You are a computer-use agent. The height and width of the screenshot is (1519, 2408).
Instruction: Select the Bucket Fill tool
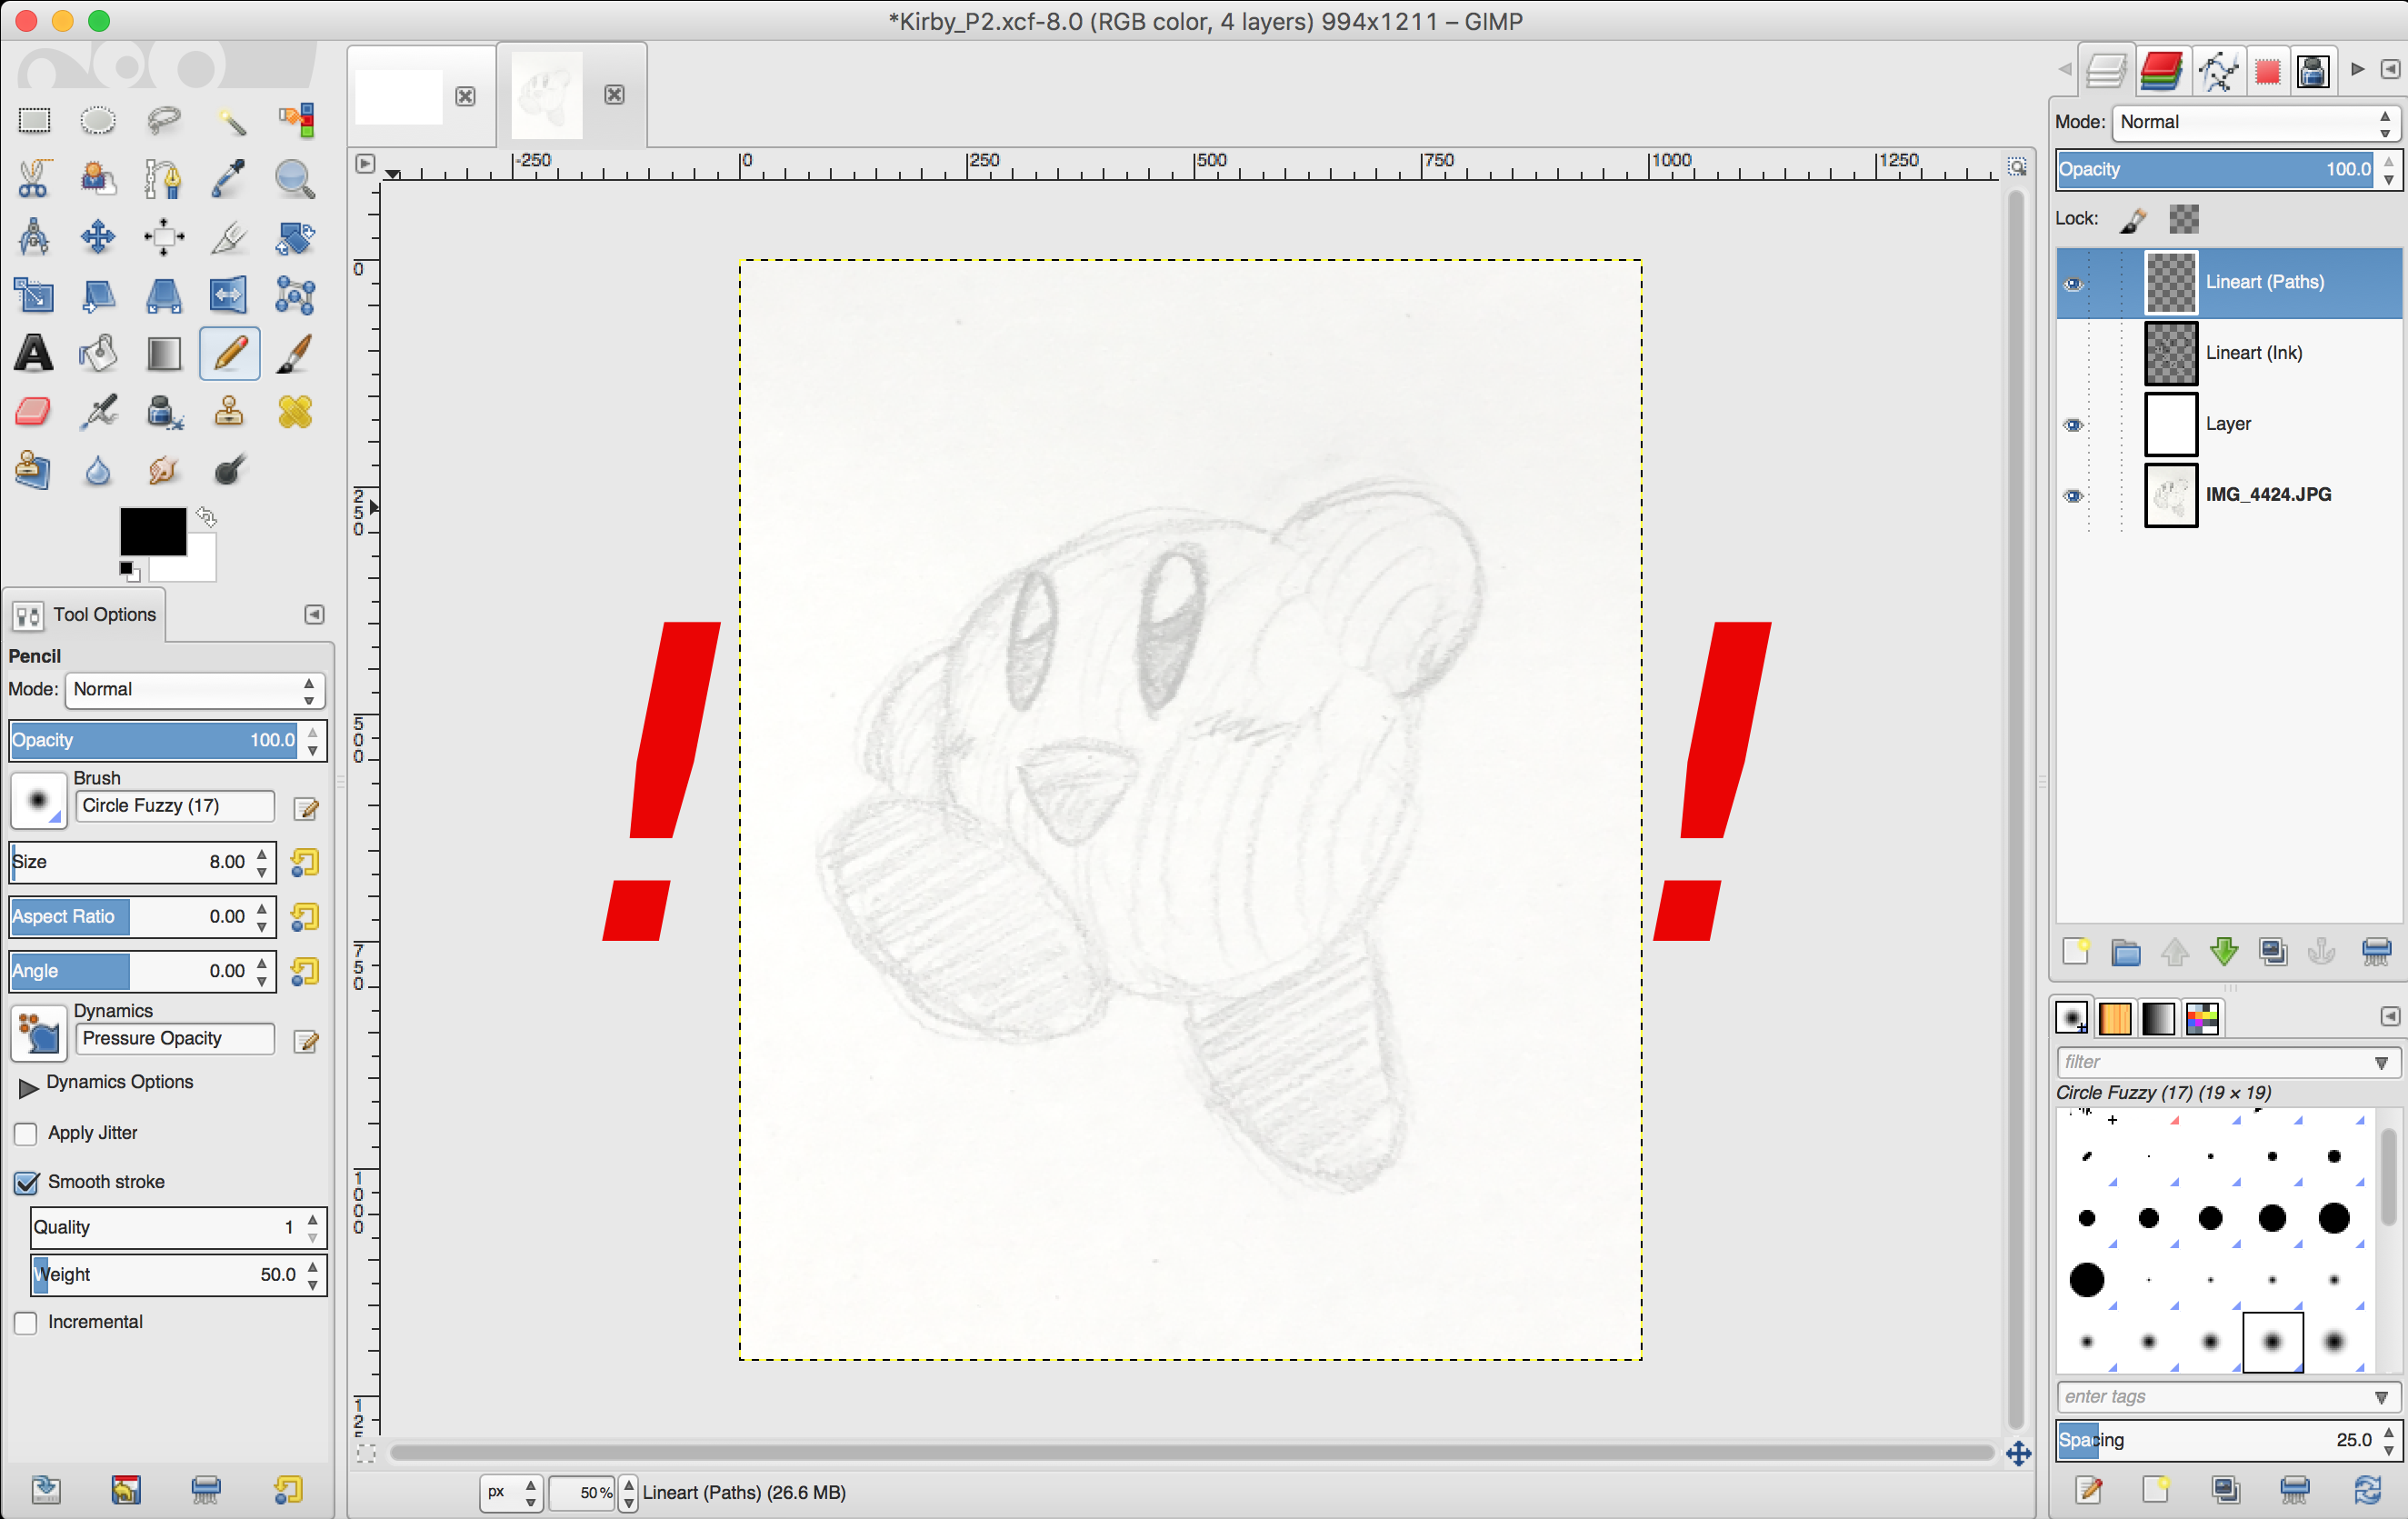point(98,353)
